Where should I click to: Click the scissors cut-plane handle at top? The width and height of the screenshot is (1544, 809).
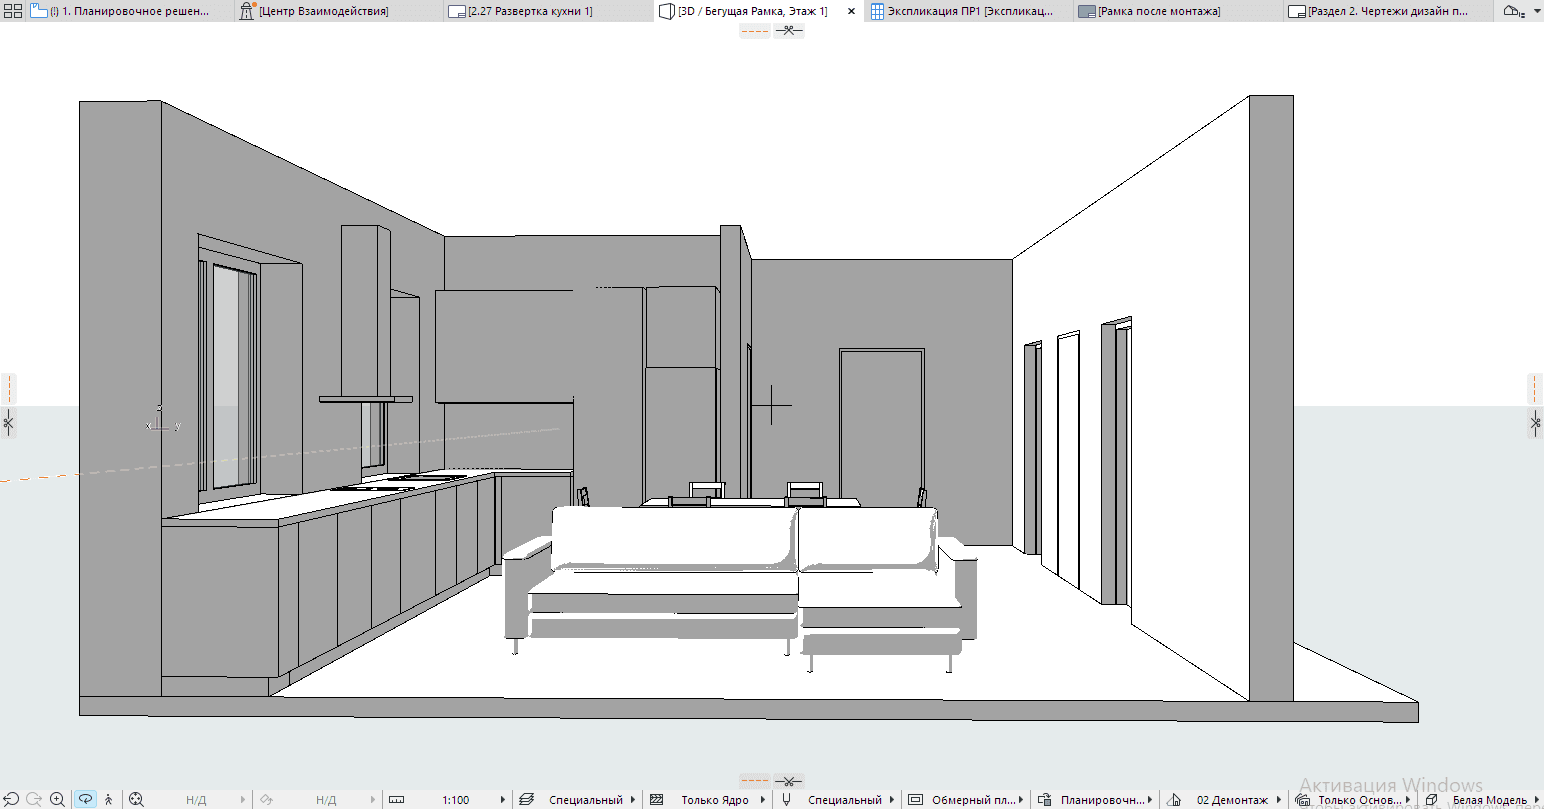pyautogui.click(x=789, y=30)
